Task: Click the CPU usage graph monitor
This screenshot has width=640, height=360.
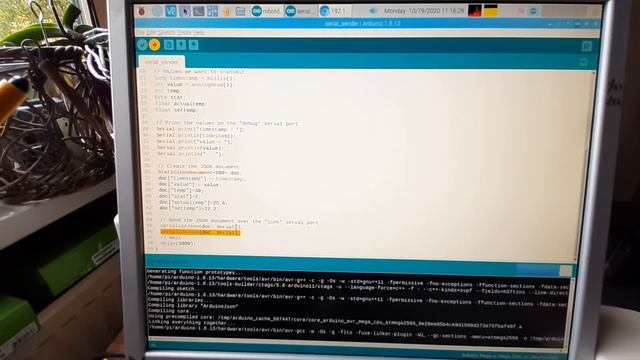Action: (475, 11)
